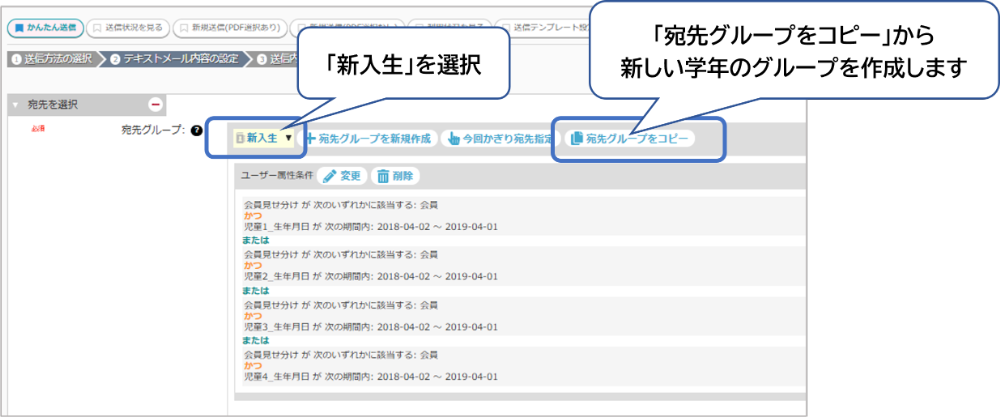Click the plus icon for 宛先グループを新規作成
This screenshot has height=417, width=1000.
click(311, 139)
